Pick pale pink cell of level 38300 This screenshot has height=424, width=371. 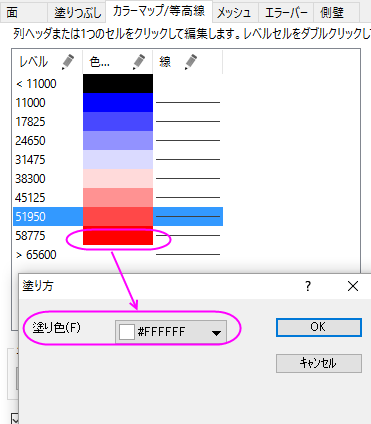(x=118, y=178)
